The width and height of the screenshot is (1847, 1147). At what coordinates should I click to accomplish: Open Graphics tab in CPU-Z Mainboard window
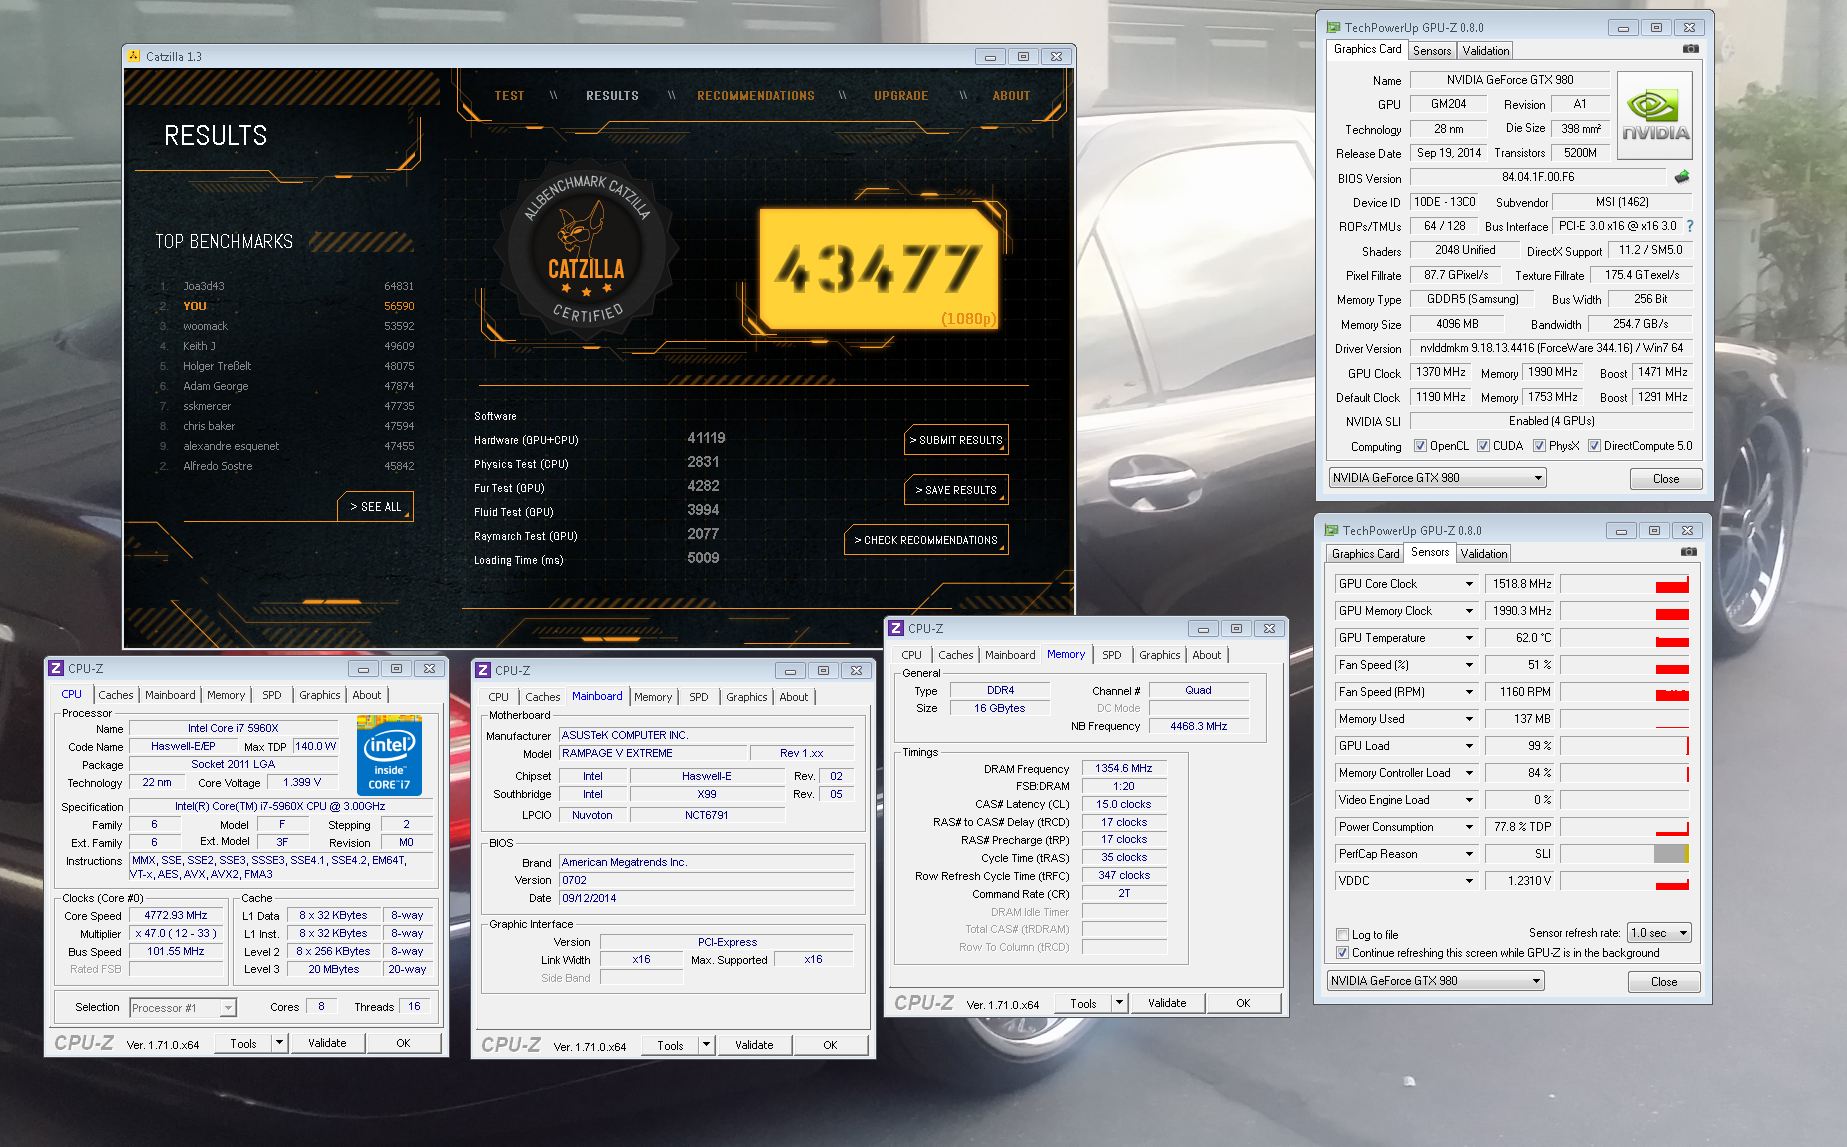747,697
